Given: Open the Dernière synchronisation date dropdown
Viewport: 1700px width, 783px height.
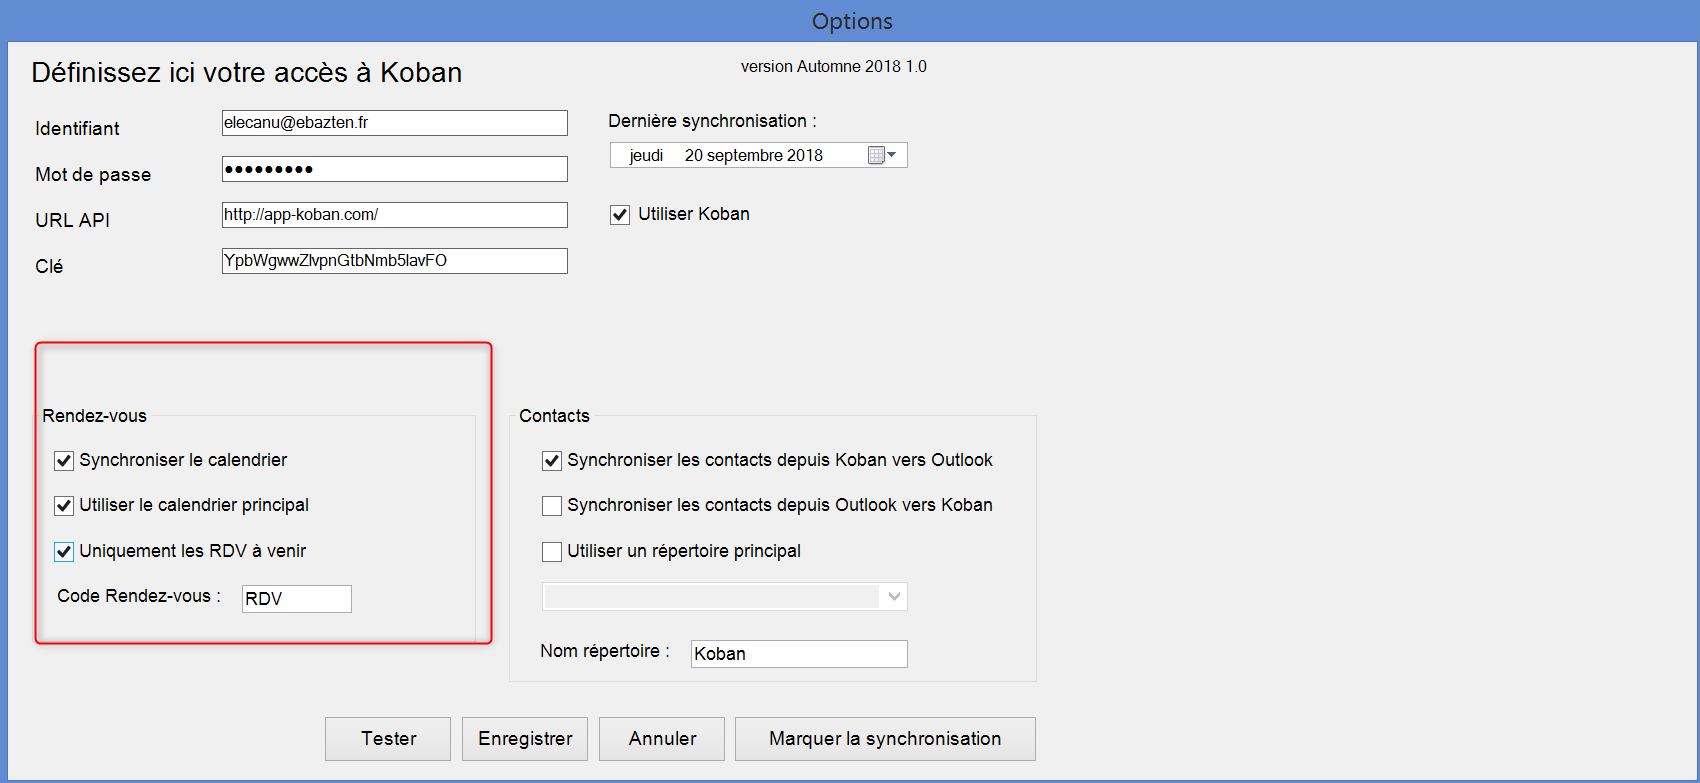Looking at the screenshot, I should [892, 155].
